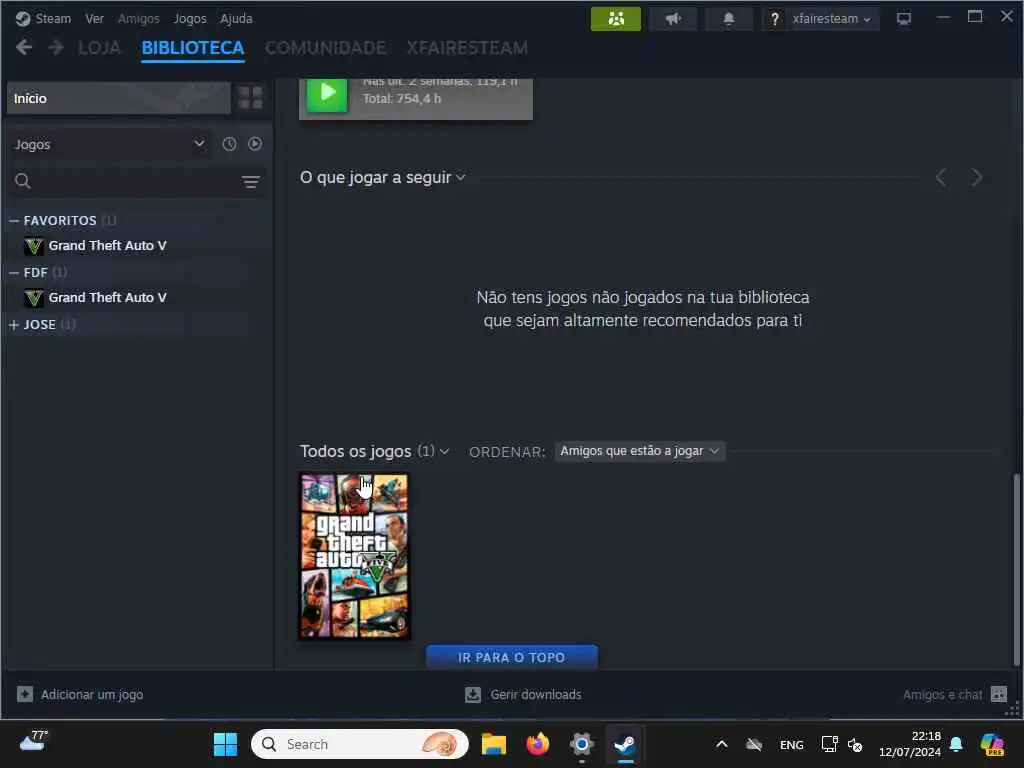Toggle the ready to play icon
Image resolution: width=1024 pixels, height=768 pixels.
click(255, 144)
